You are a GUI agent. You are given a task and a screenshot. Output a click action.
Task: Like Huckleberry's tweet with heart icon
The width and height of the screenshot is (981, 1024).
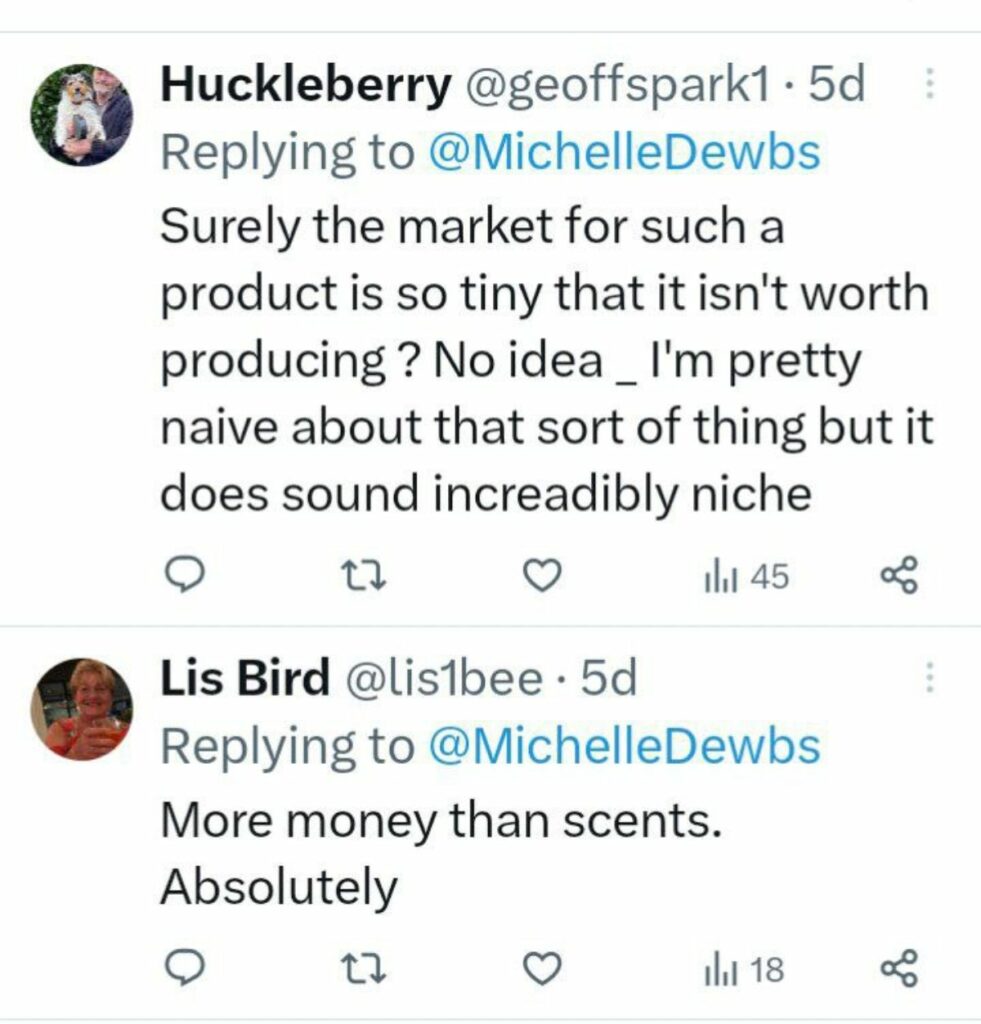tap(540, 576)
